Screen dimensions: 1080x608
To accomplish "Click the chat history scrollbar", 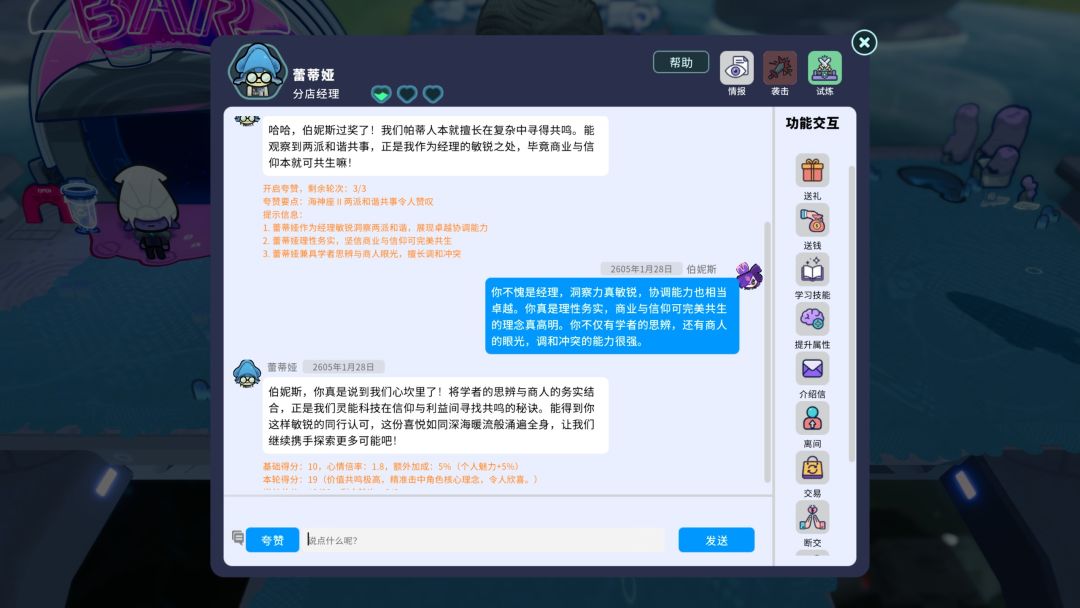I will (x=767, y=351).
